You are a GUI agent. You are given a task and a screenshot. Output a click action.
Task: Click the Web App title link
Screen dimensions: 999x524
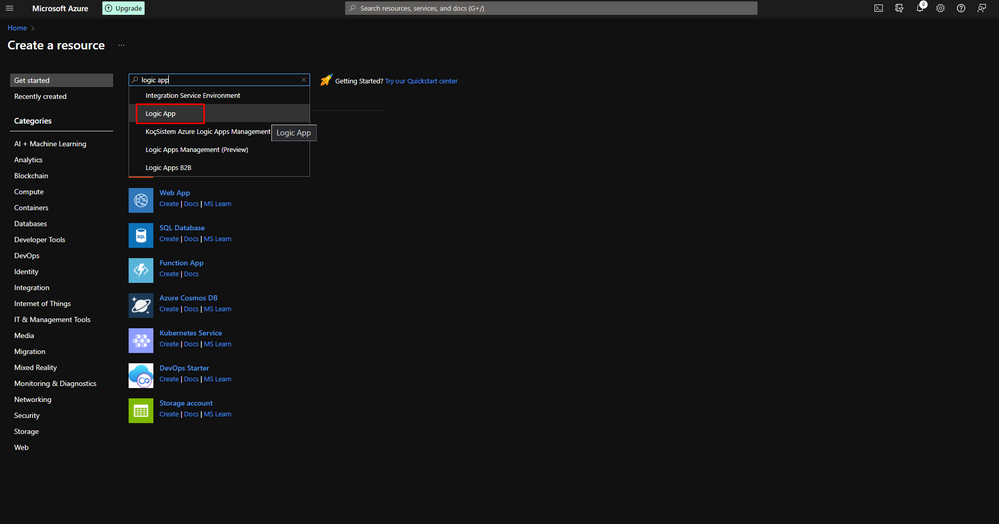pyautogui.click(x=175, y=193)
